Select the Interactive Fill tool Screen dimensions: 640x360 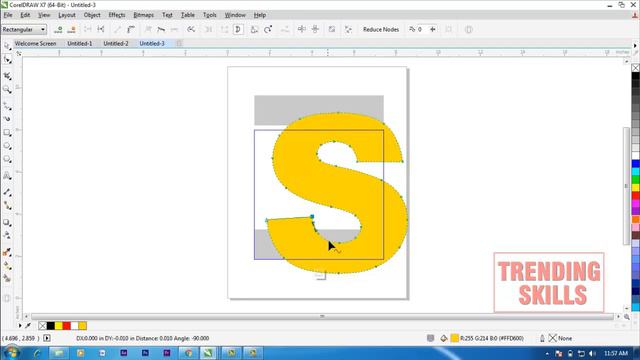[7, 265]
